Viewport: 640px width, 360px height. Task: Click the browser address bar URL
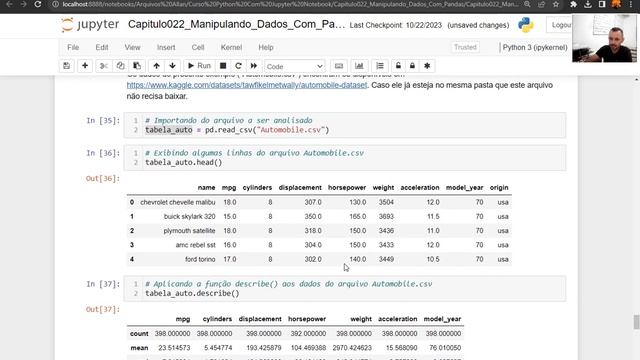click(x=291, y=4)
